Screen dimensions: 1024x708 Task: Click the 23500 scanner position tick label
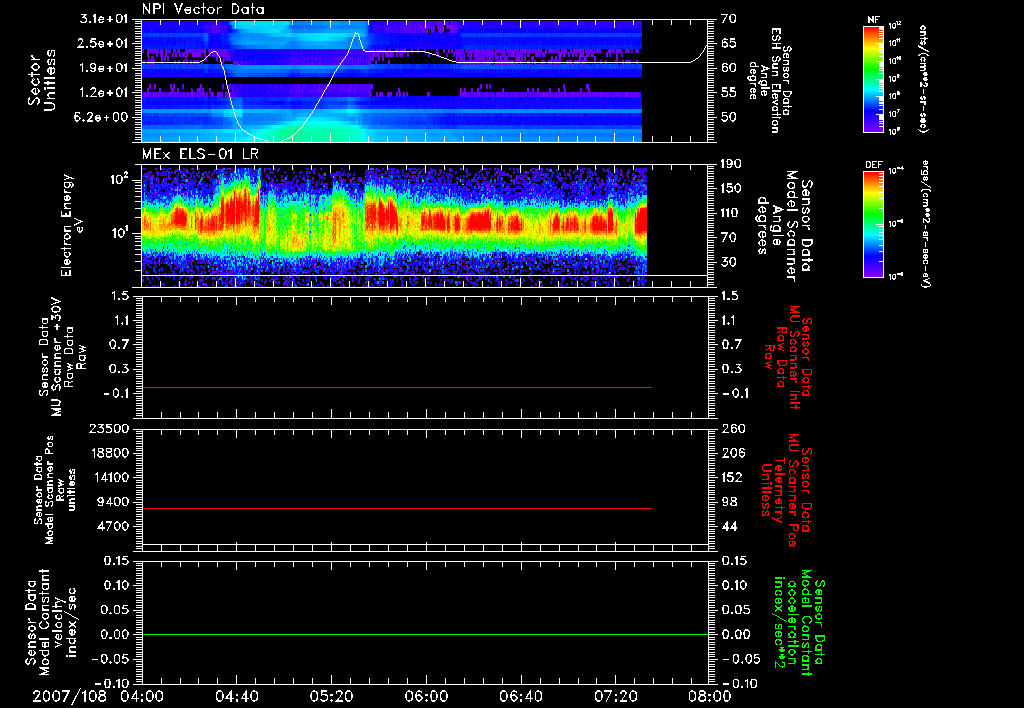click(109, 429)
